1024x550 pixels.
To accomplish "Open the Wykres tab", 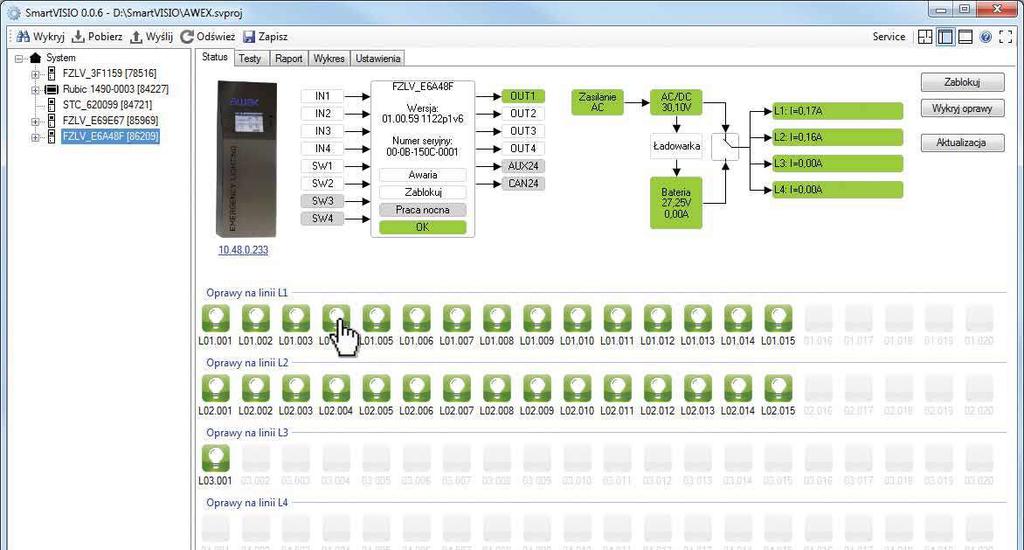I will point(328,58).
